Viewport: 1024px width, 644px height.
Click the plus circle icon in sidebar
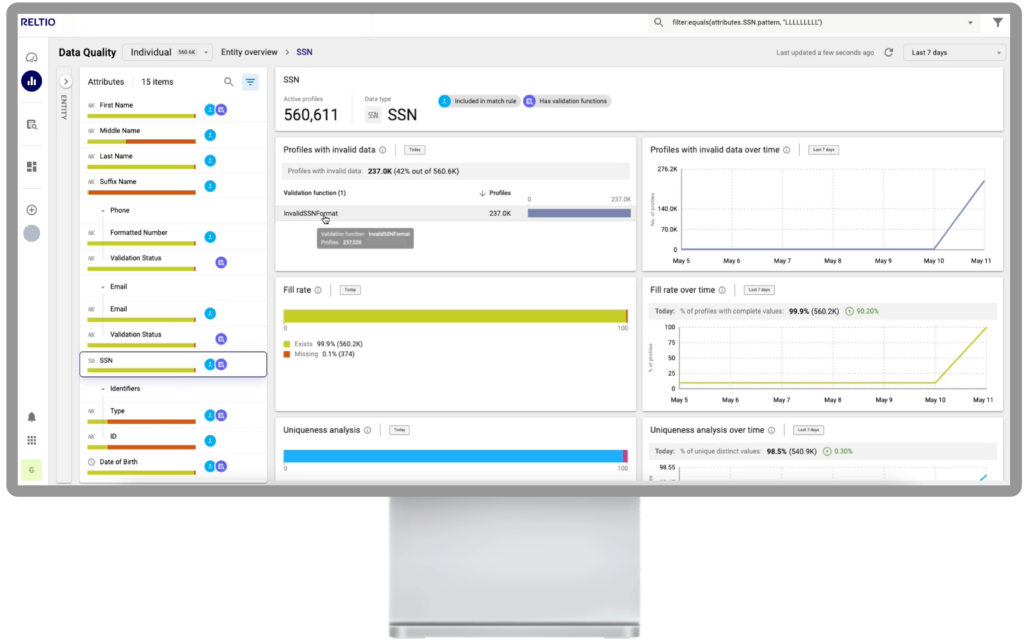(31, 210)
